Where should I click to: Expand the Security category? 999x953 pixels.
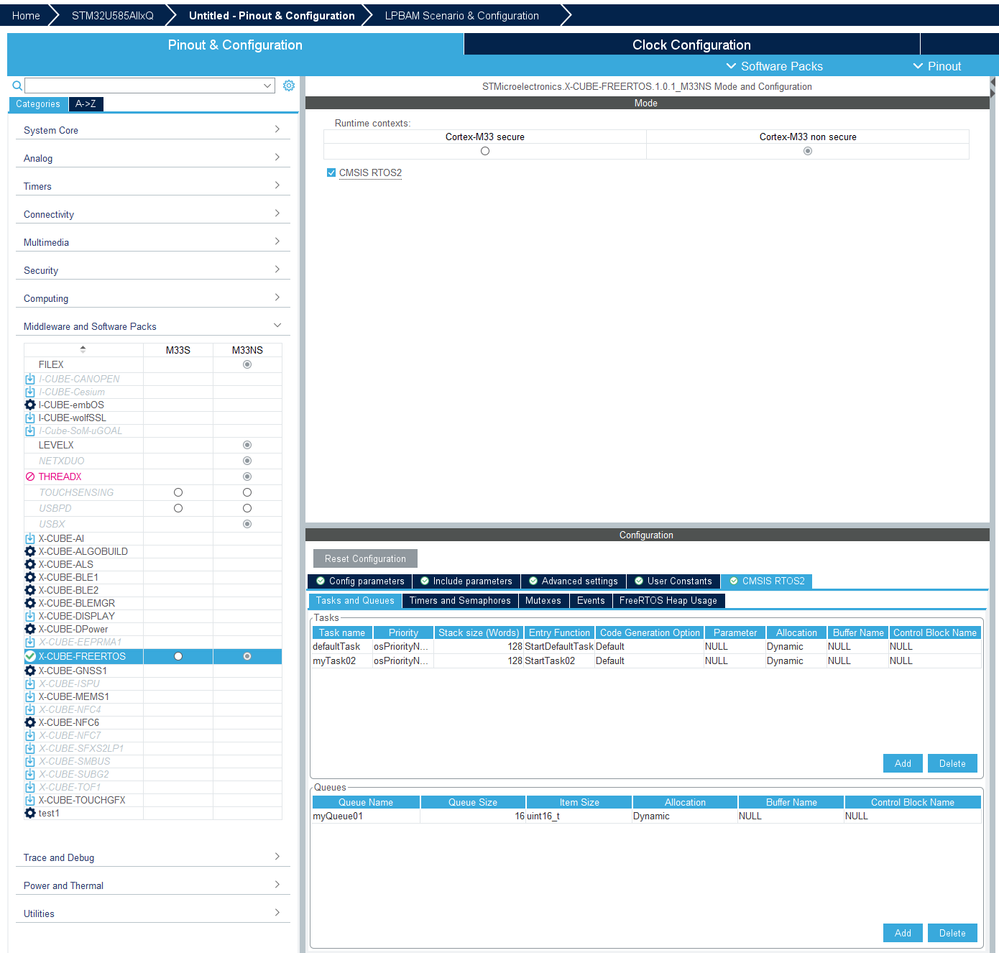[152, 270]
